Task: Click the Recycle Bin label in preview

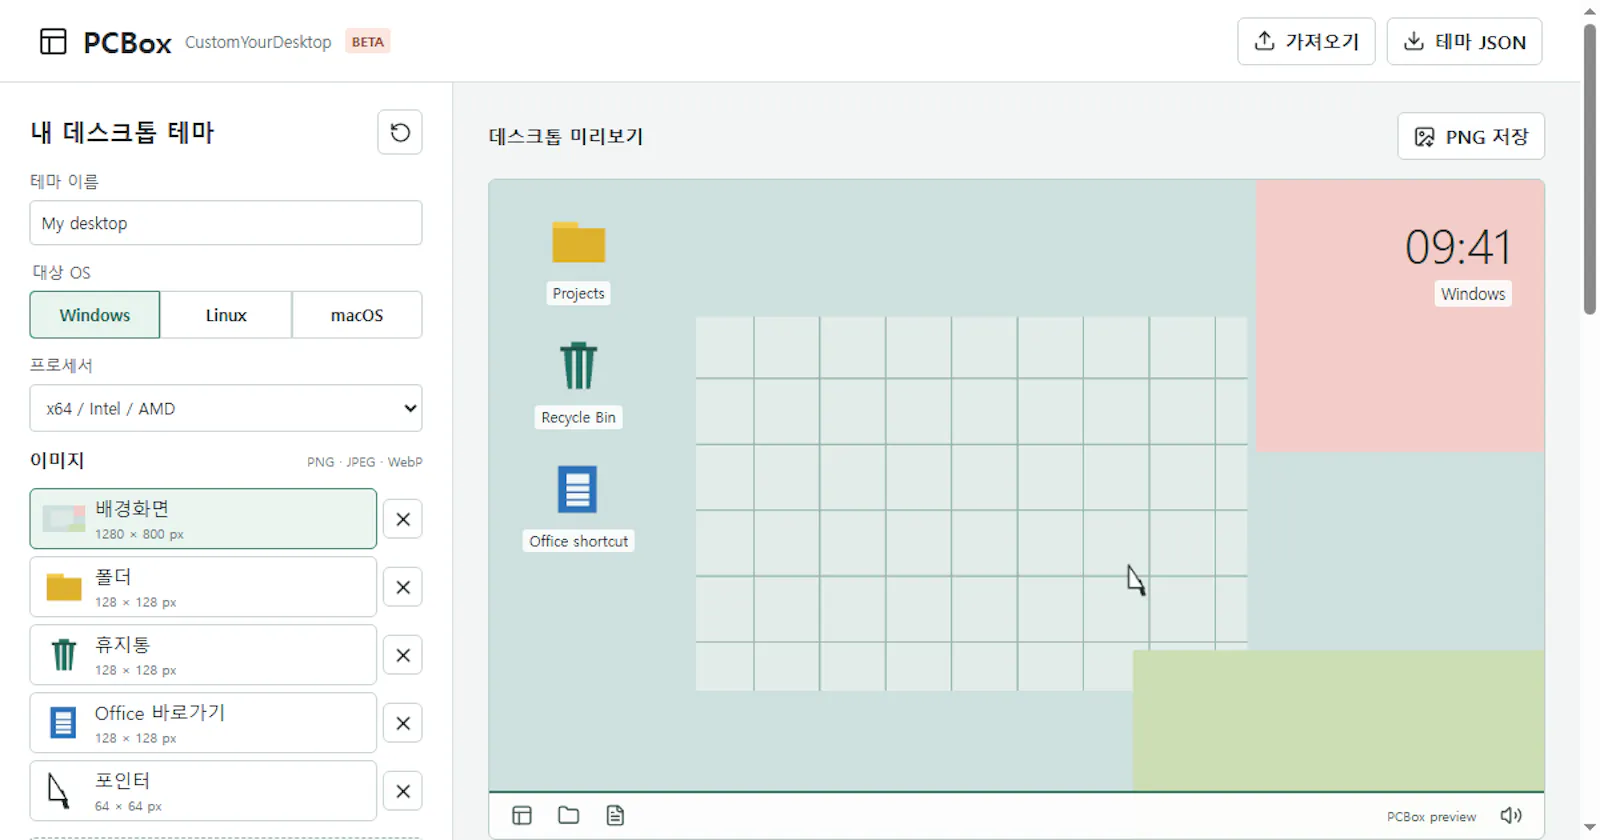Action: tap(578, 418)
